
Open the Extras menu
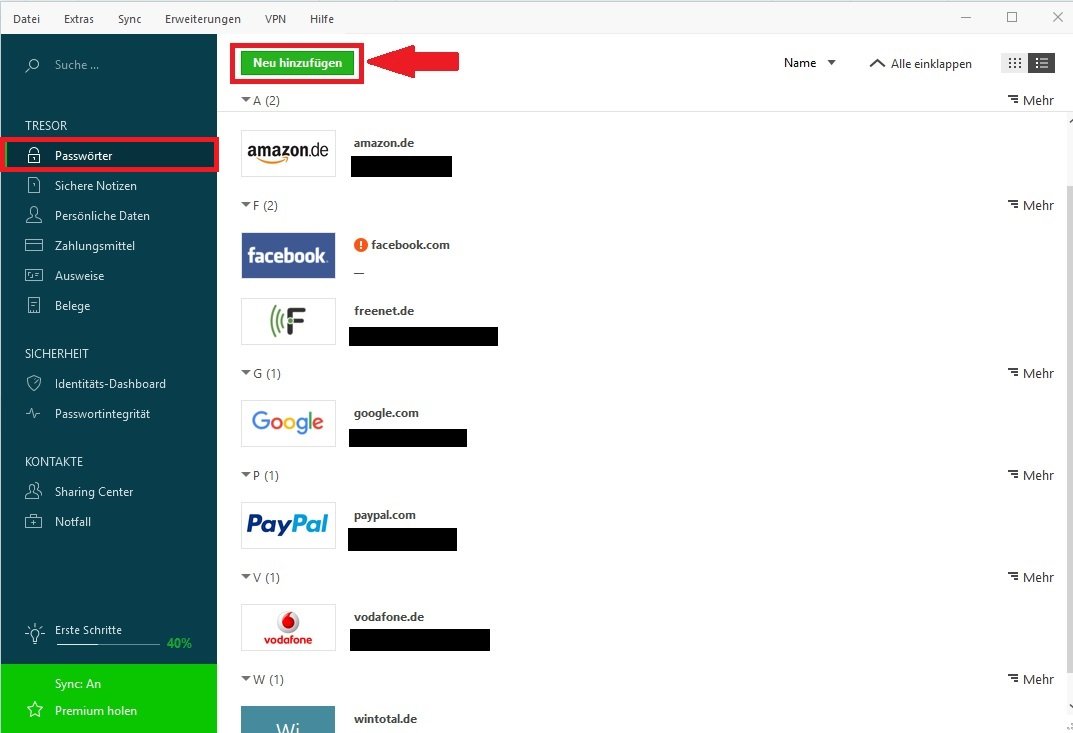tap(79, 19)
